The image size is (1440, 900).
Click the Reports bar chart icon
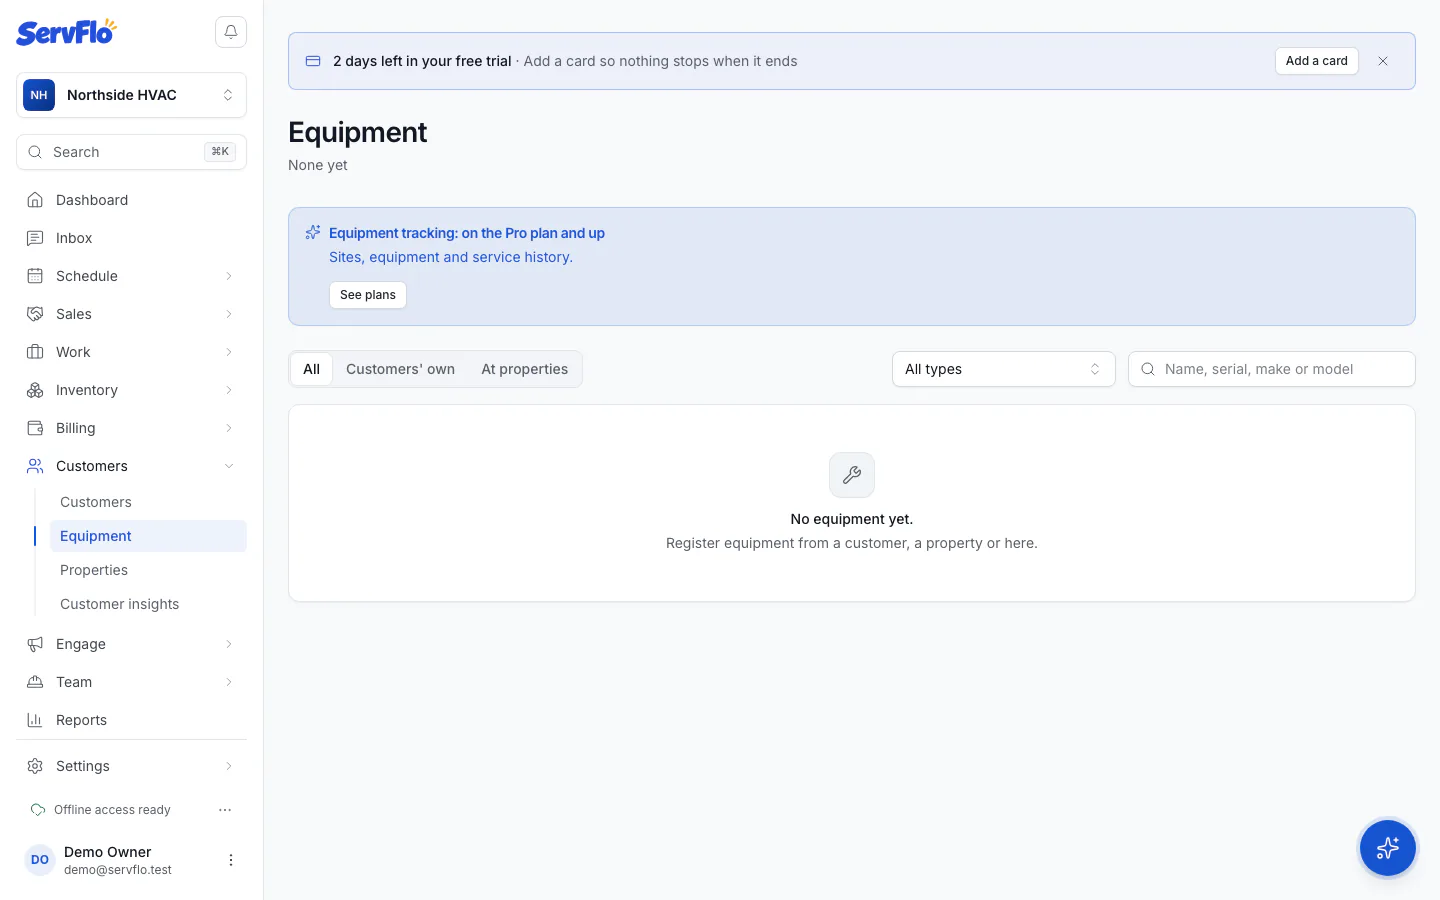(35, 720)
